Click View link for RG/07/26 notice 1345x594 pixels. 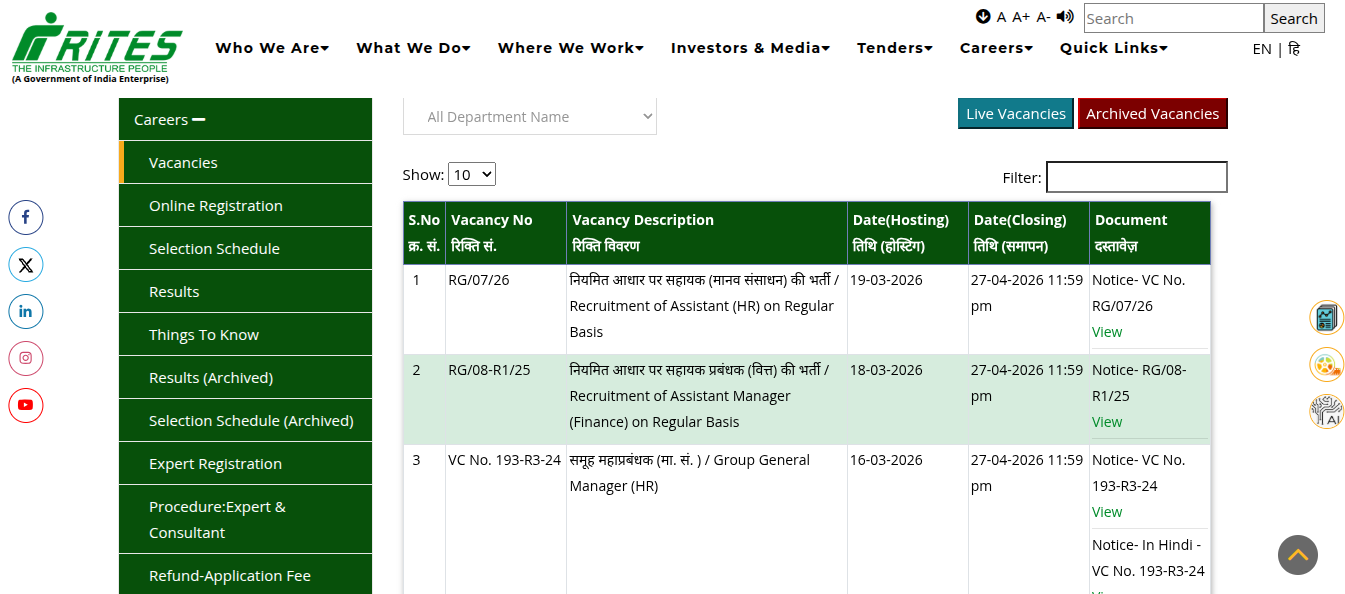[1106, 332]
